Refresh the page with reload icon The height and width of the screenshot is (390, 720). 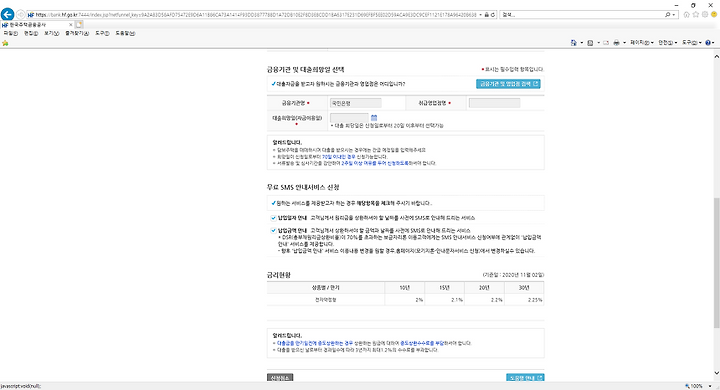(x=493, y=15)
